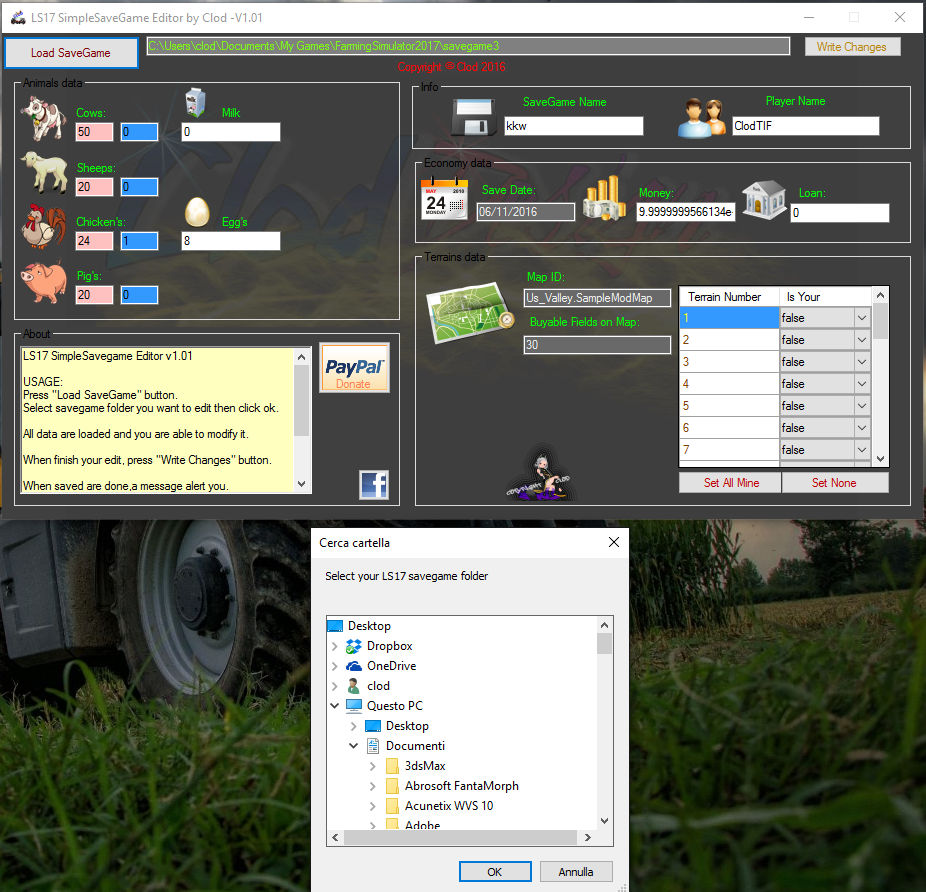Open Is Your dropdown for terrain 6
Screen dimensions: 926x892
tap(862, 428)
